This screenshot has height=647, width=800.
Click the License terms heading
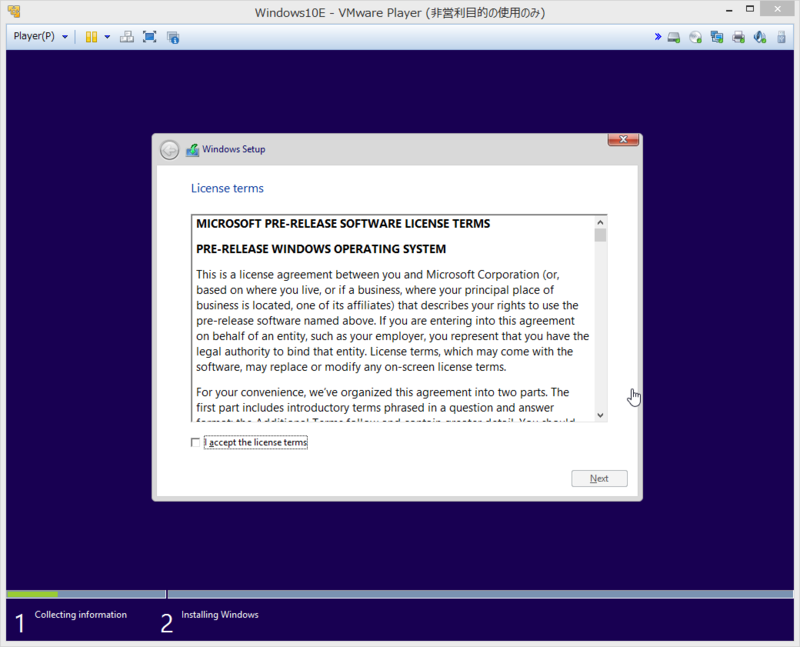click(x=227, y=188)
